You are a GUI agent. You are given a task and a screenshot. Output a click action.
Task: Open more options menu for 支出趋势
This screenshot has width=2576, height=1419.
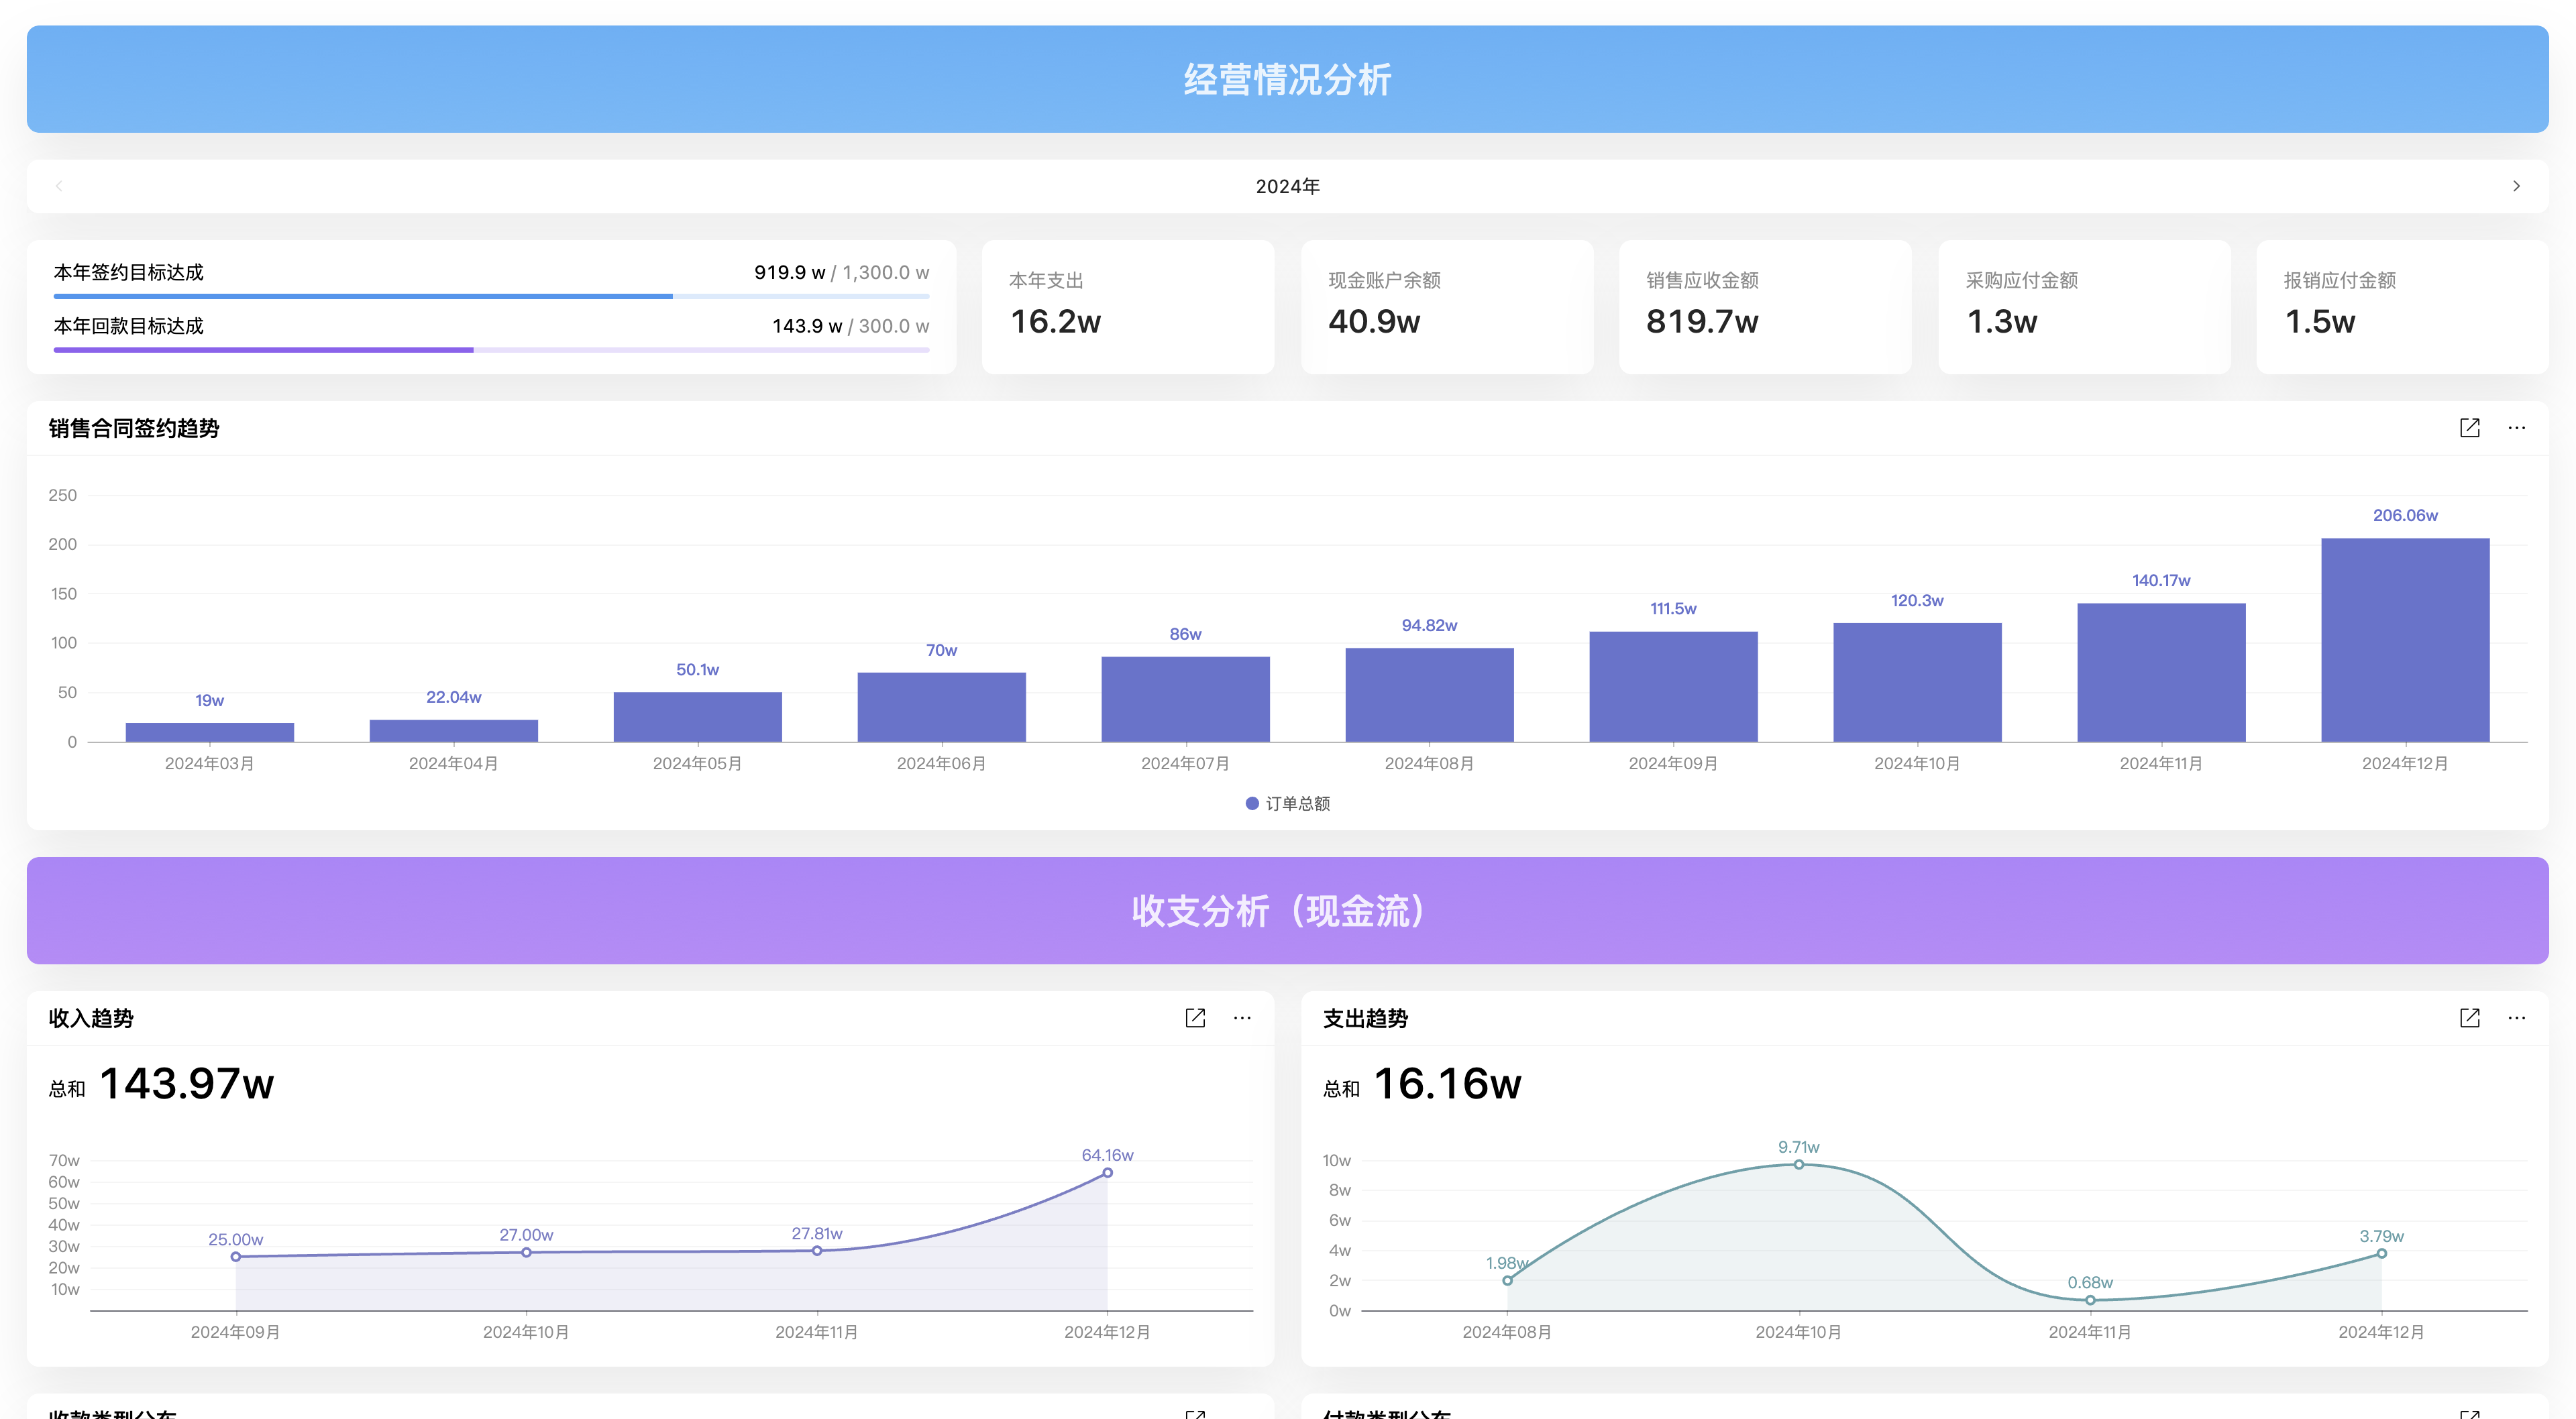coord(2516,1018)
